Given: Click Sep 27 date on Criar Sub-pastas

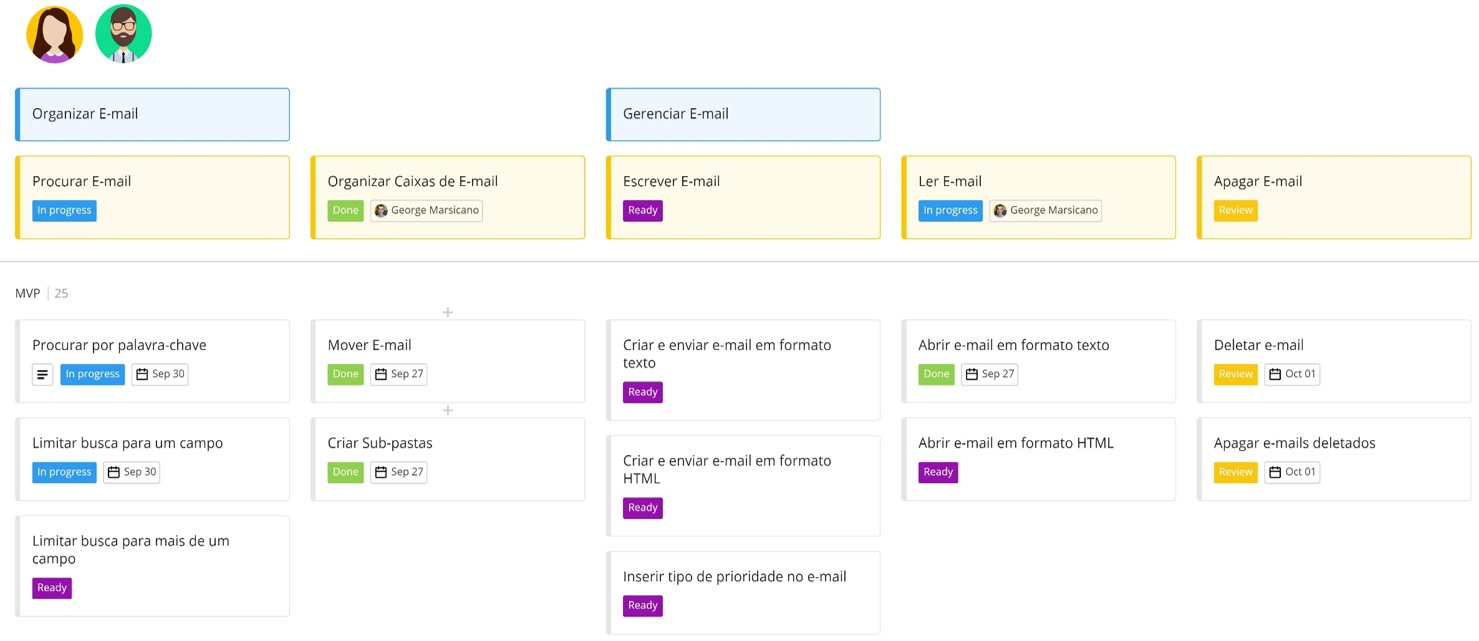Looking at the screenshot, I should [x=398, y=472].
